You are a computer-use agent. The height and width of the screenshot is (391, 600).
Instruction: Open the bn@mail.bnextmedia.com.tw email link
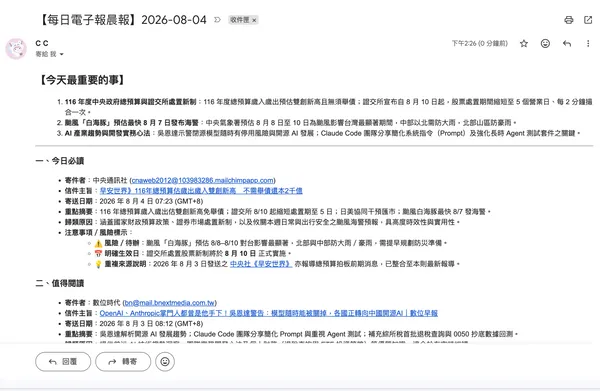[170, 303]
